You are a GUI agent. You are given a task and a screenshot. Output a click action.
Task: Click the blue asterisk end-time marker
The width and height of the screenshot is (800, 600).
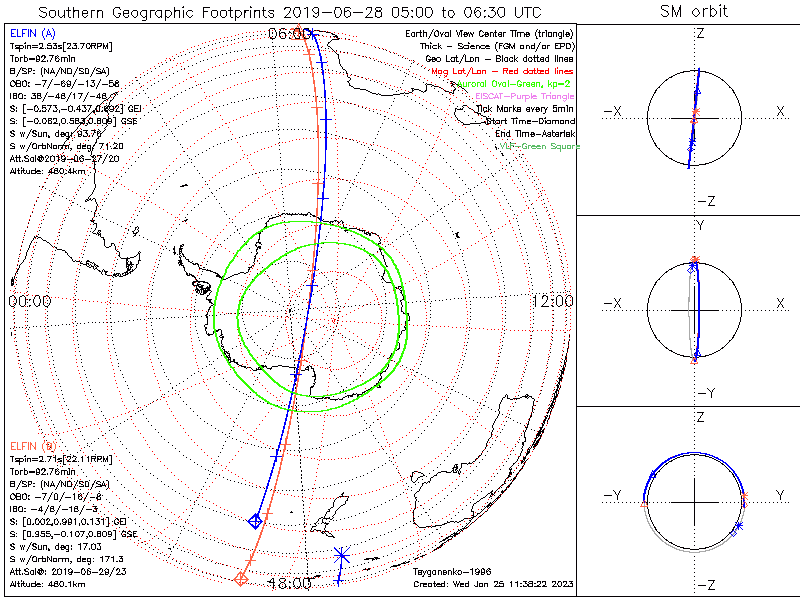[342, 554]
